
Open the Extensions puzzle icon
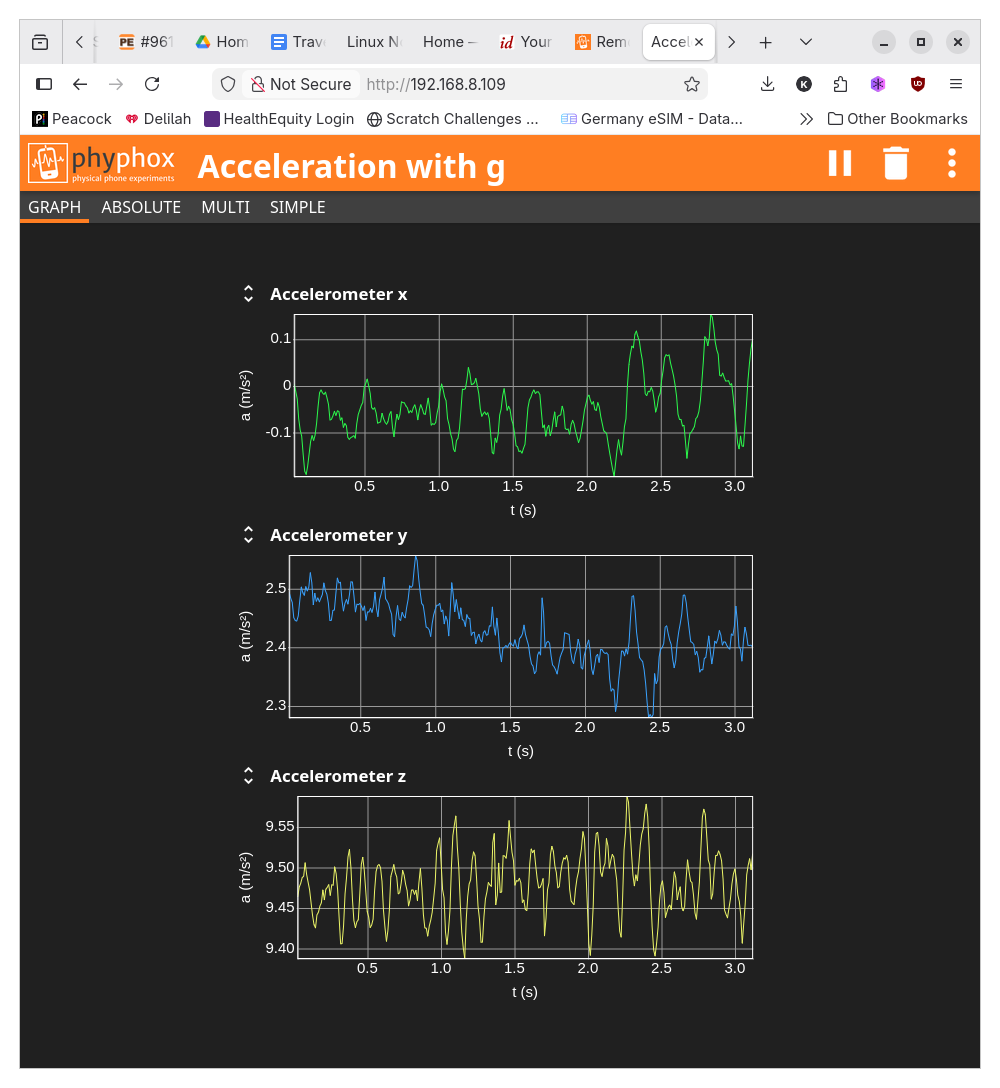(840, 84)
